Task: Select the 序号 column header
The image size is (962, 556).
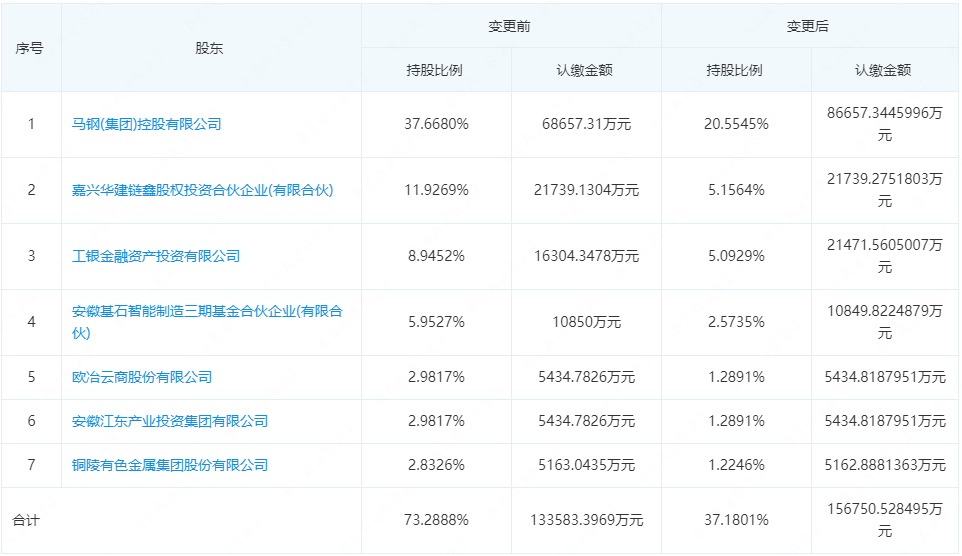Action: point(30,48)
